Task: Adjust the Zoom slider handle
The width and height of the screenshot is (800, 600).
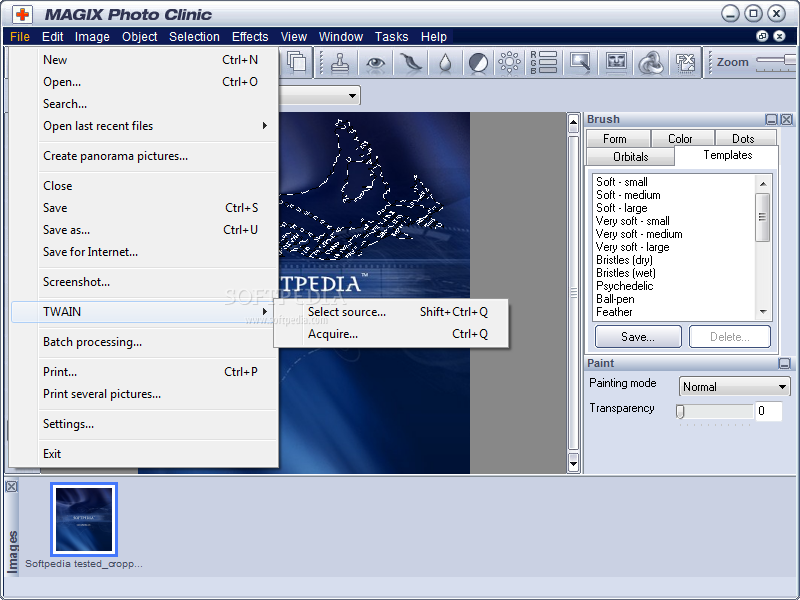Action: click(x=791, y=60)
